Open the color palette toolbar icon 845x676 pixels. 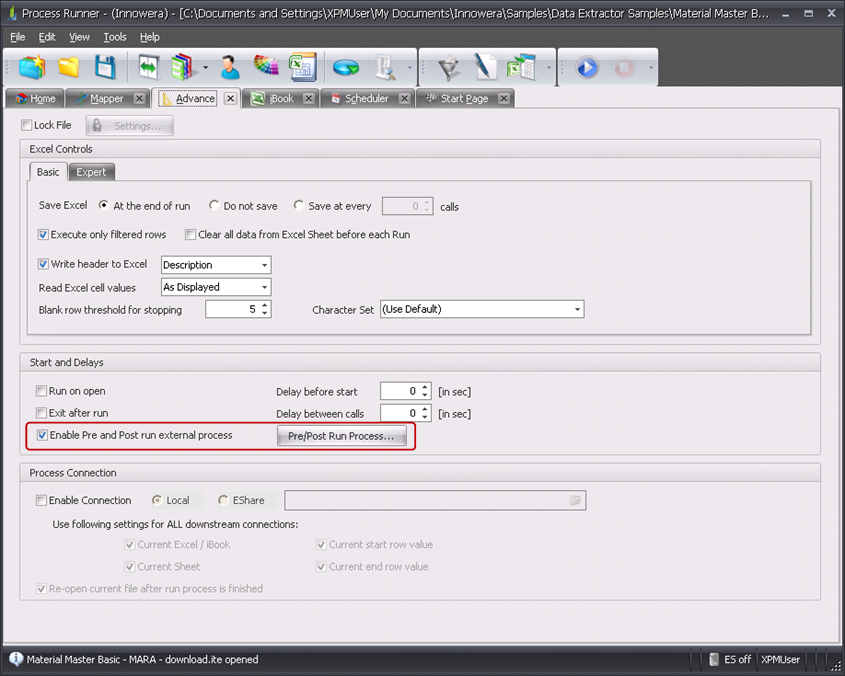coord(266,68)
